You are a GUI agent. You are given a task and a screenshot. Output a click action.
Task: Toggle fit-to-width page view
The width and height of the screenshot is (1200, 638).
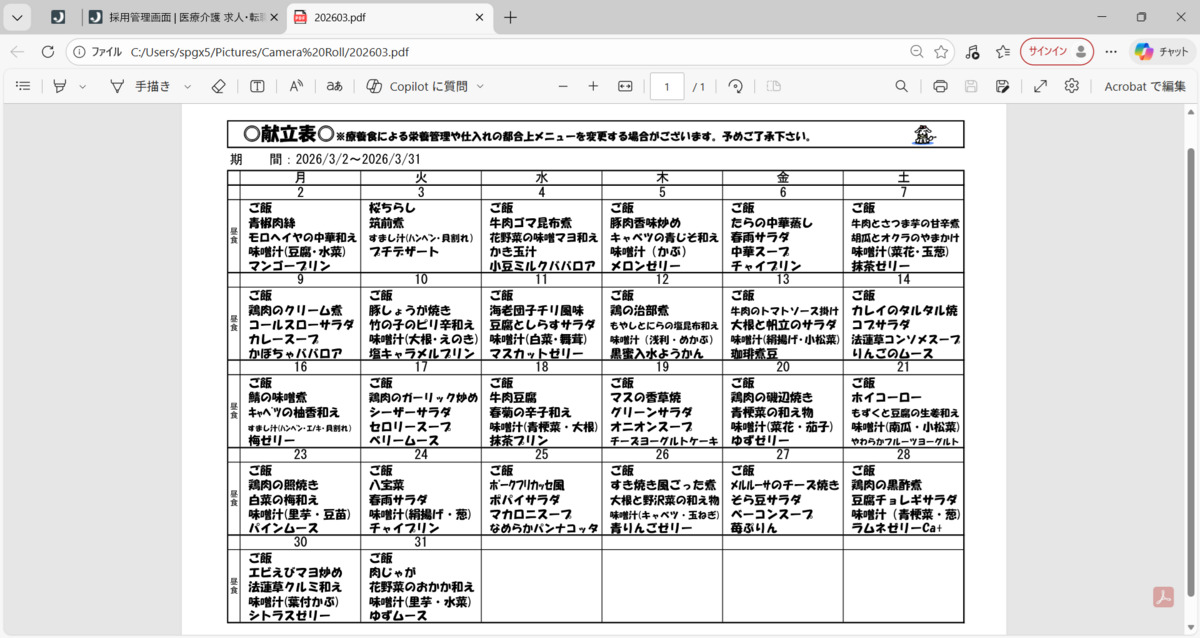[625, 87]
